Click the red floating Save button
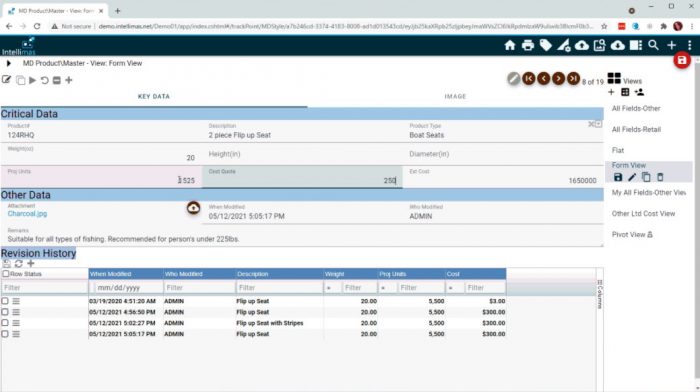This screenshot has width=700, height=392. coord(682,60)
